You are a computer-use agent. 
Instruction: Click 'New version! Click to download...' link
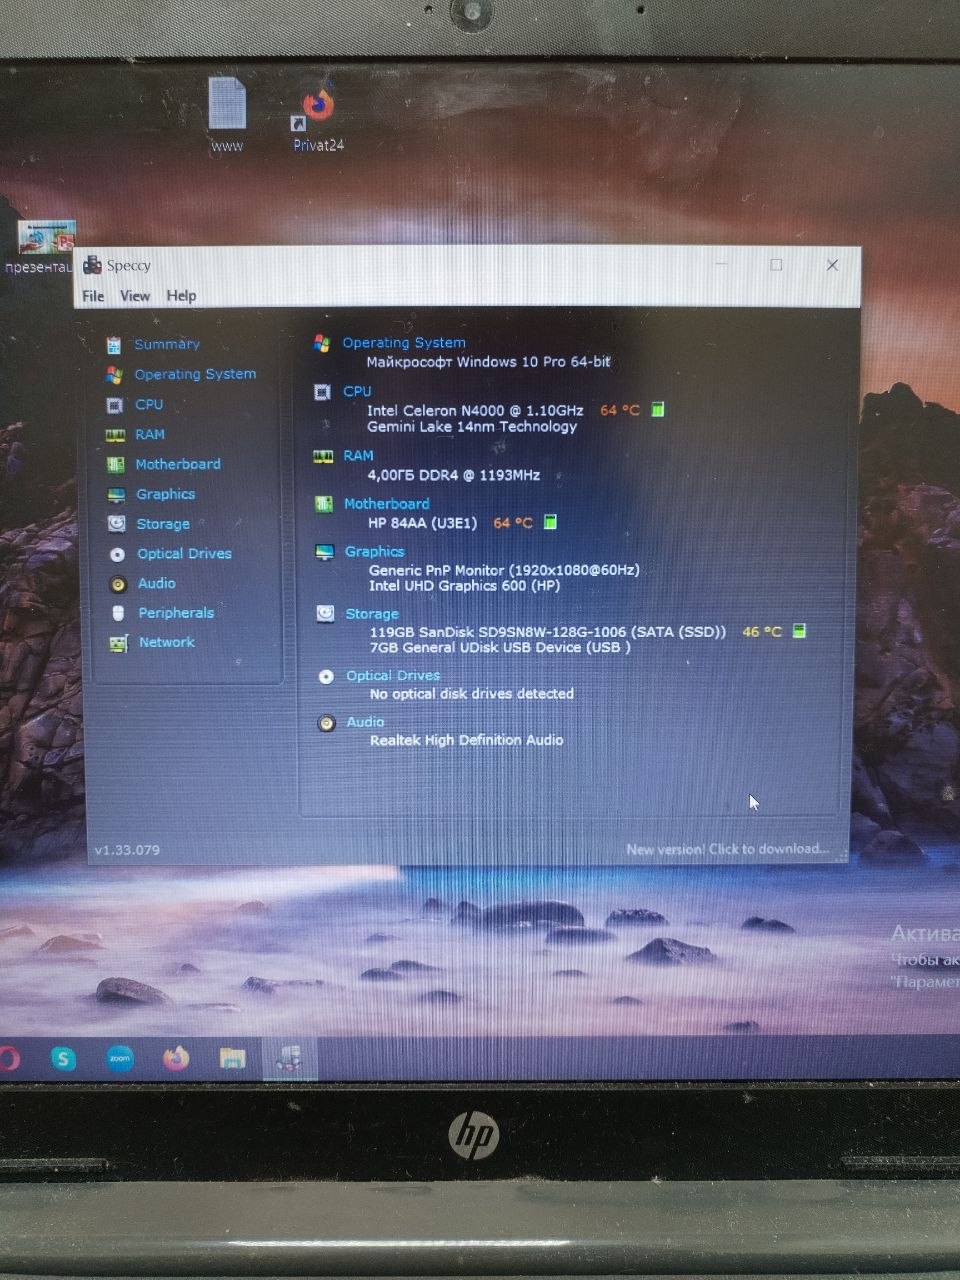point(727,849)
